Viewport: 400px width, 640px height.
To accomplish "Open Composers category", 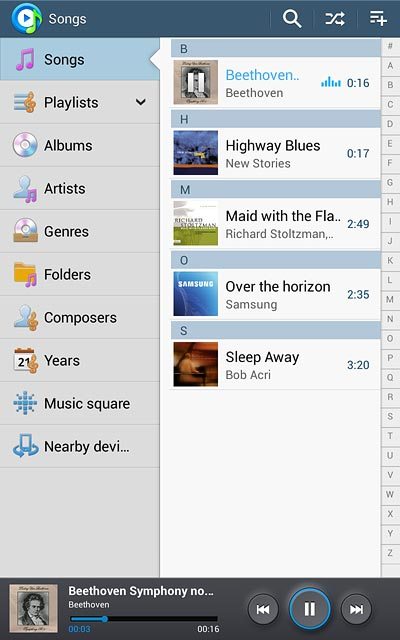I will coord(80,318).
